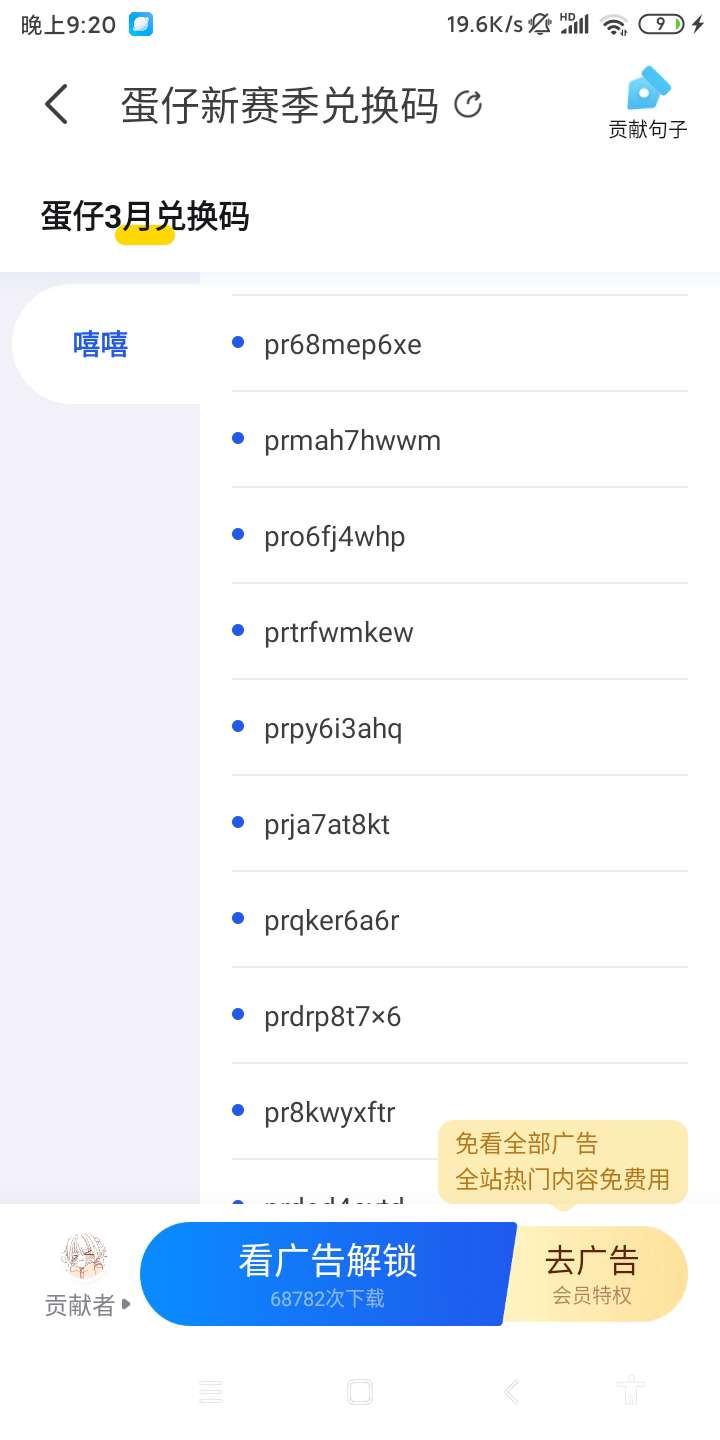Tap the contributor avatar image
The image size is (720, 1440).
pyautogui.click(x=85, y=1257)
